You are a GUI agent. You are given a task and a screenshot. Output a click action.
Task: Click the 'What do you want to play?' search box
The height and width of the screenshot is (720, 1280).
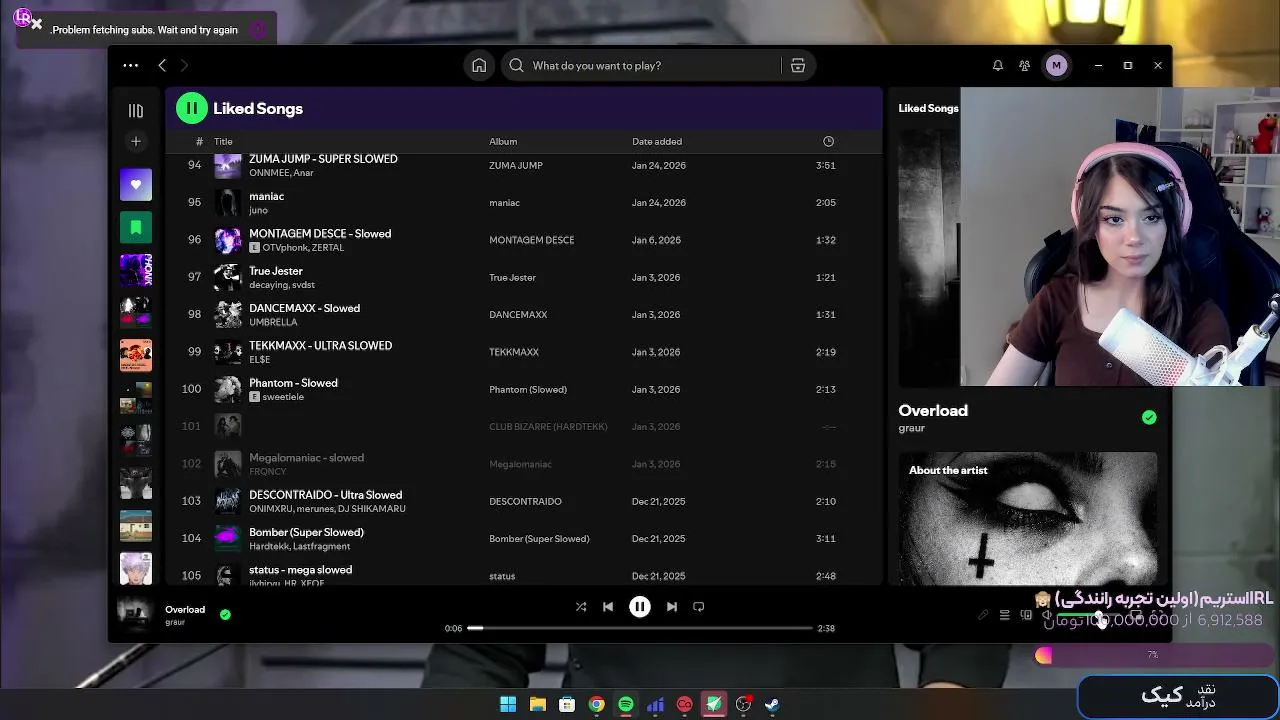tap(642, 65)
